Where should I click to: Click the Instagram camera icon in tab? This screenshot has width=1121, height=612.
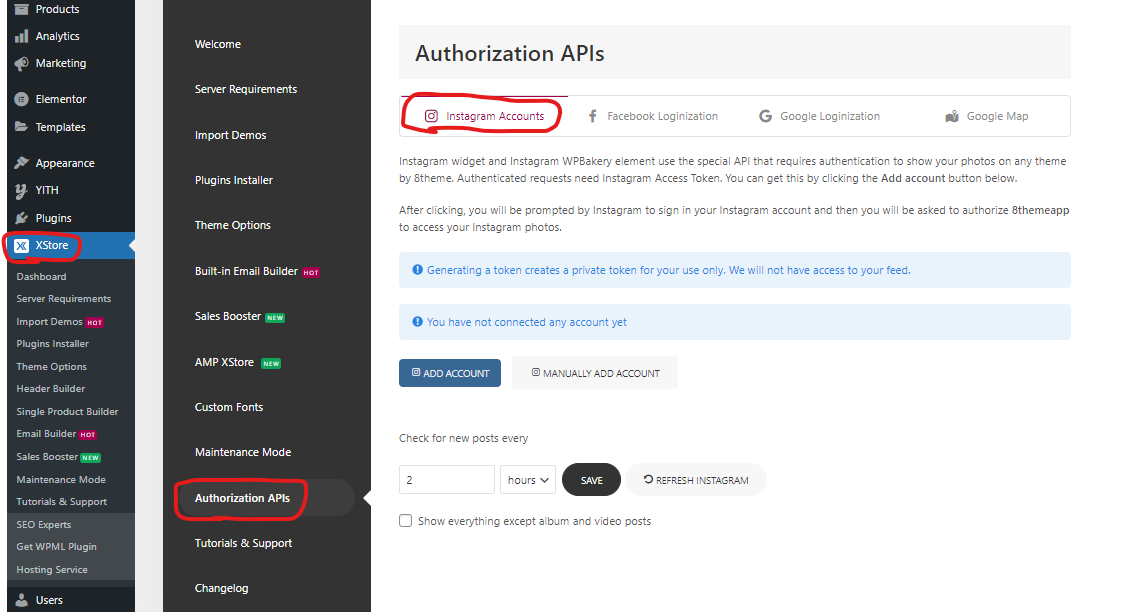click(431, 116)
